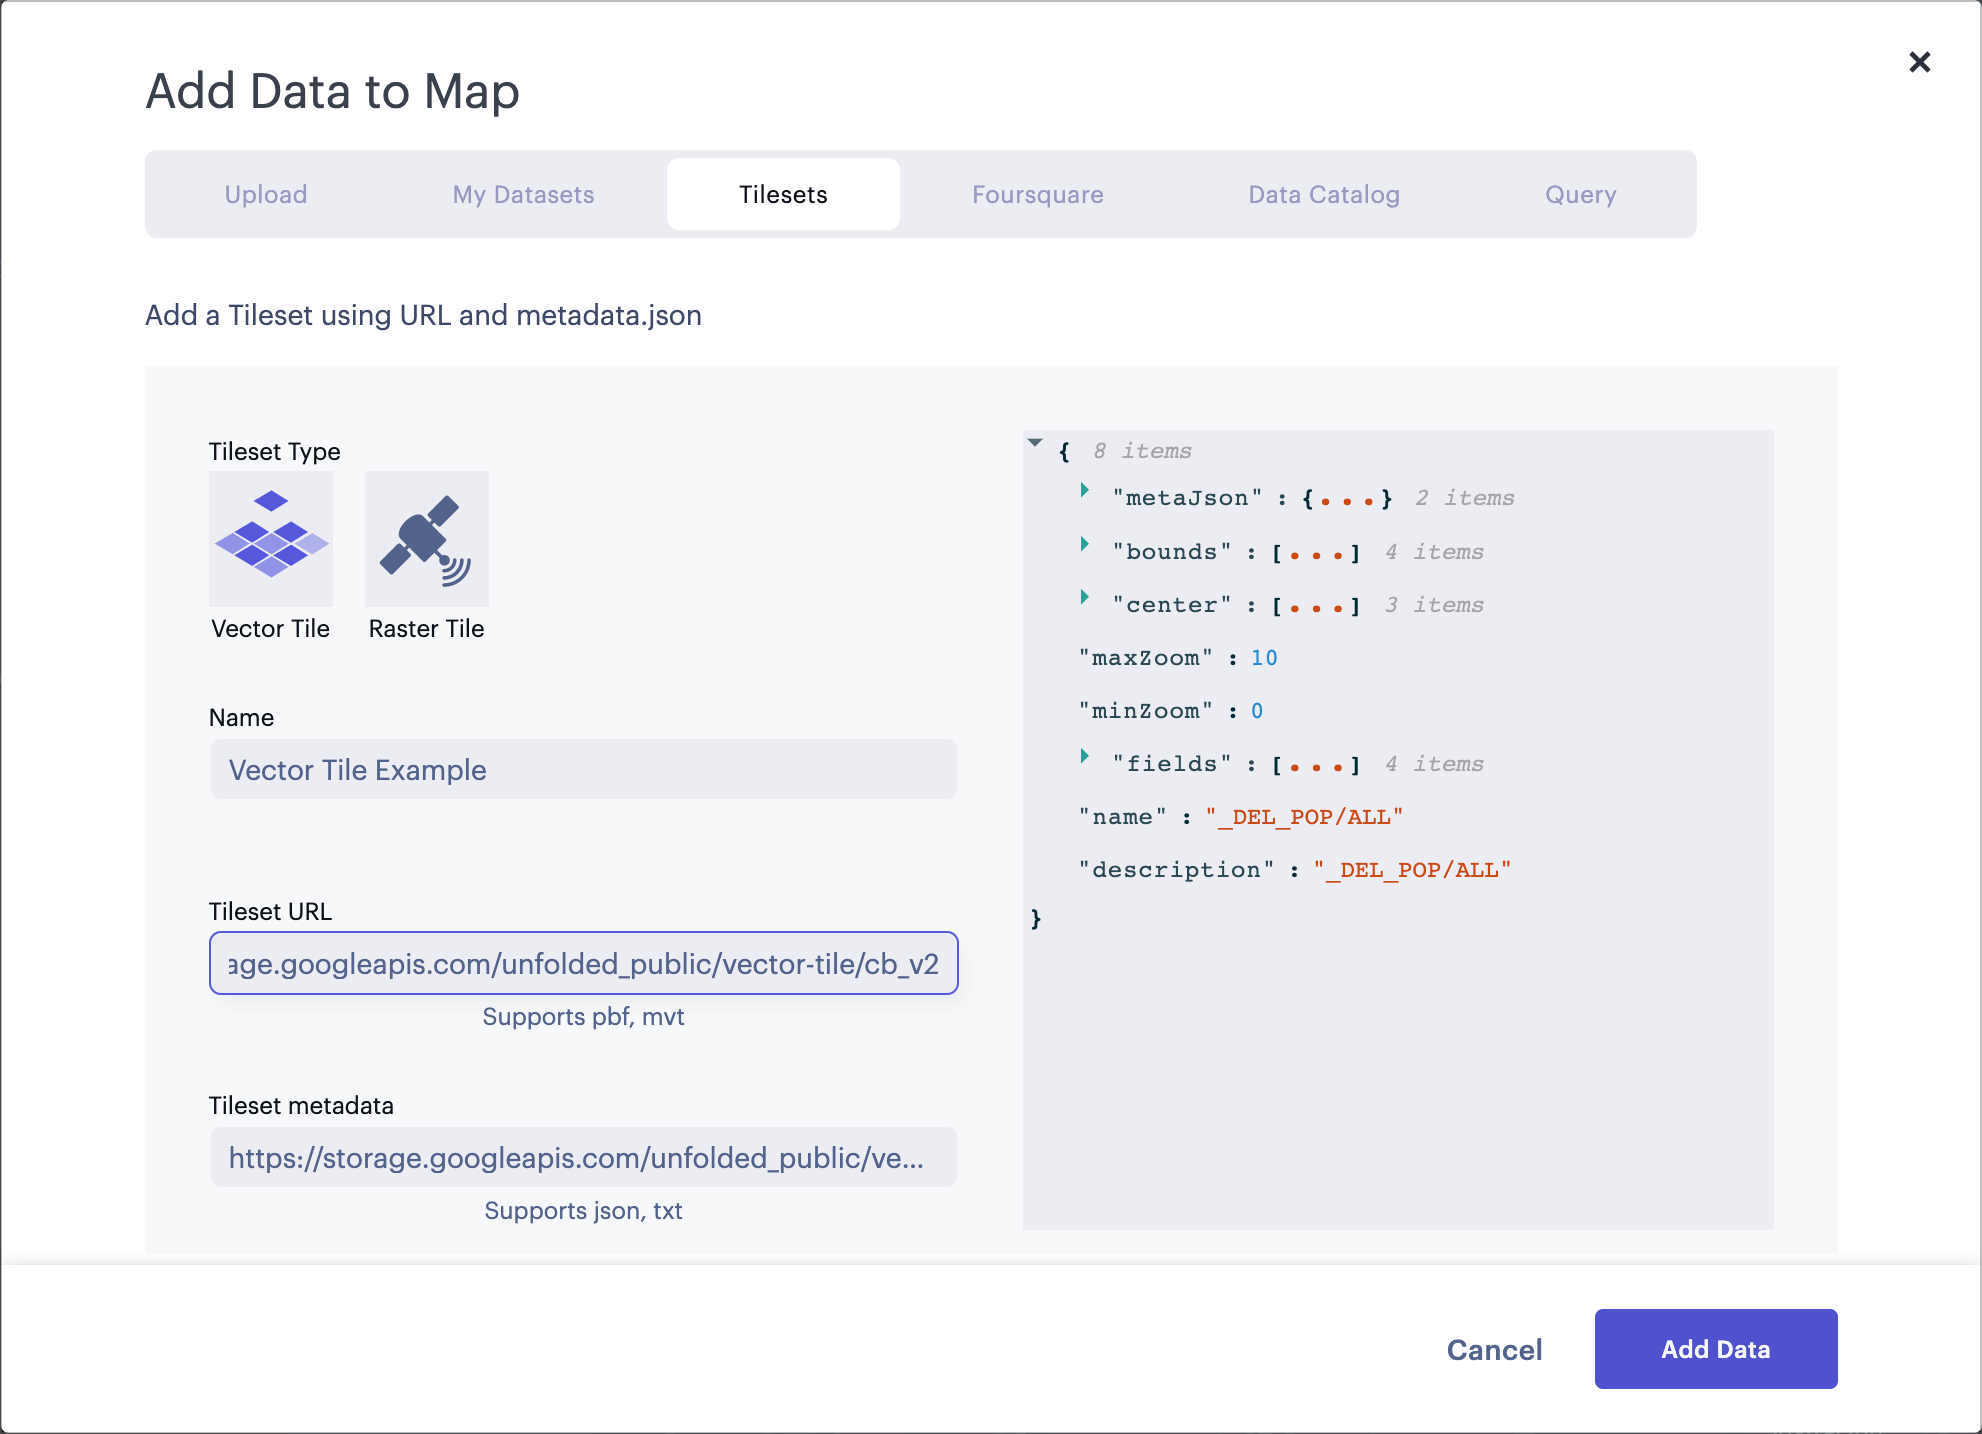1982x1434 pixels.
Task: Go to the Foursquare tab
Action: coord(1037,194)
